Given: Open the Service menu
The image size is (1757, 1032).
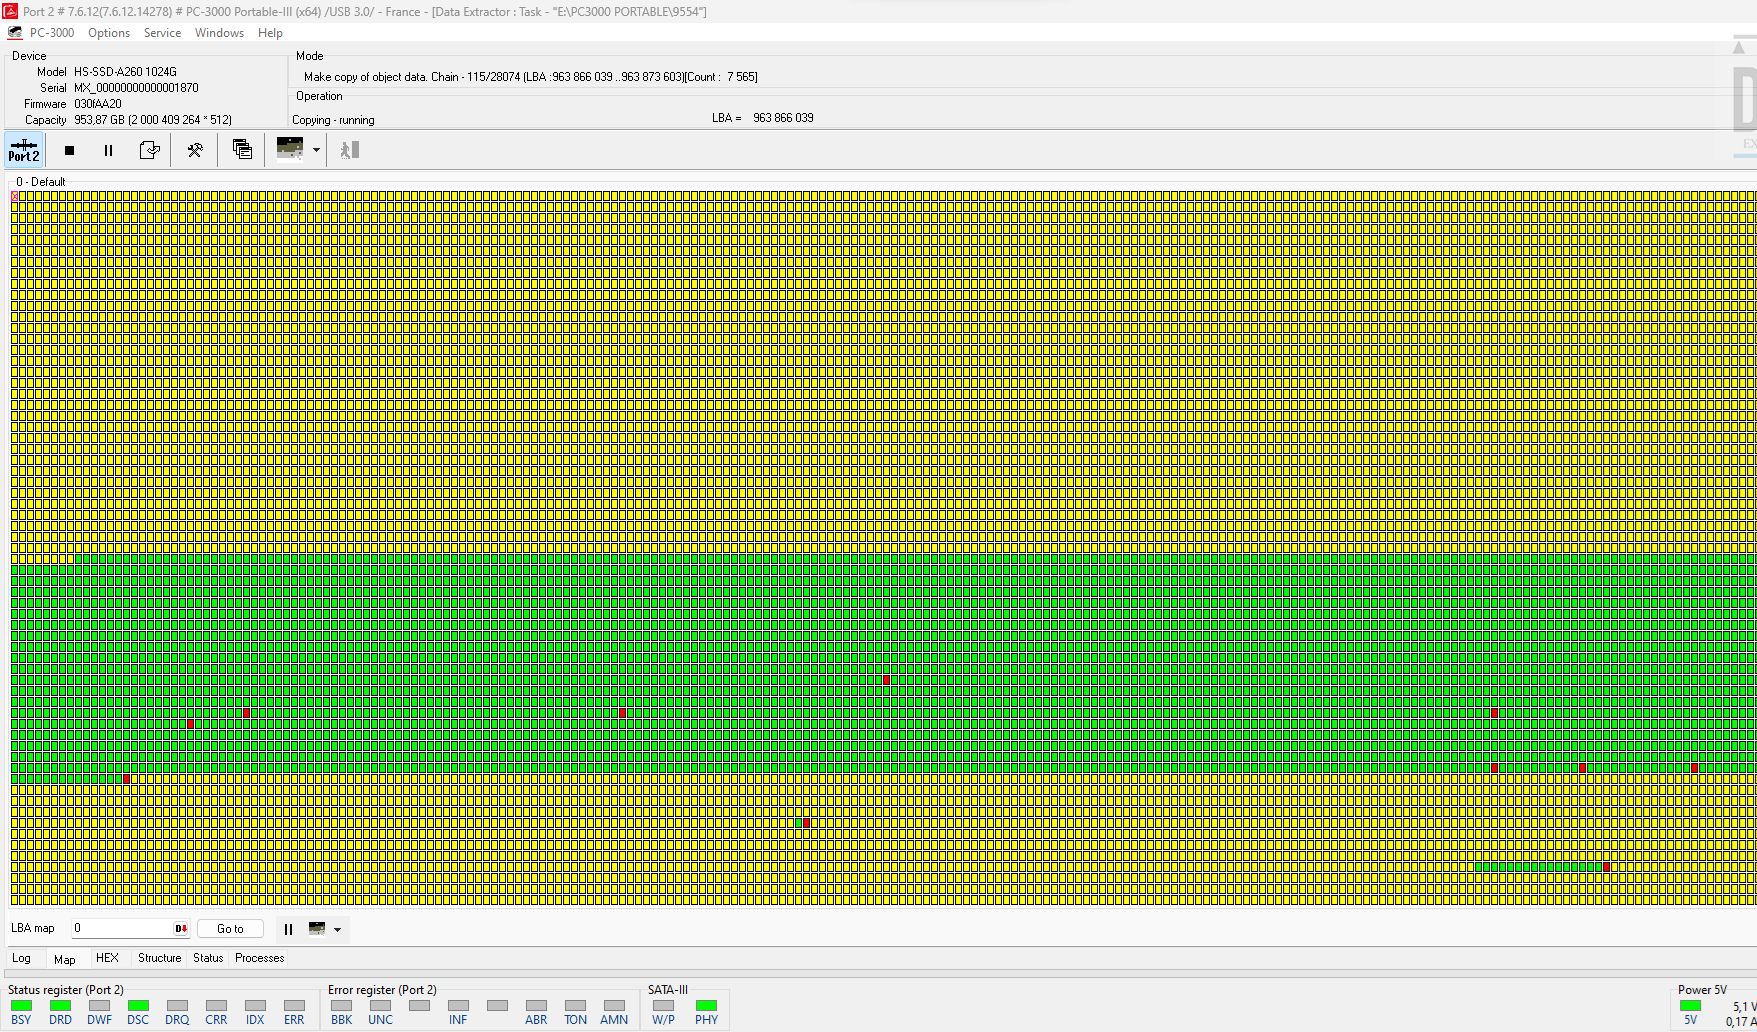Looking at the screenshot, I should 162,33.
